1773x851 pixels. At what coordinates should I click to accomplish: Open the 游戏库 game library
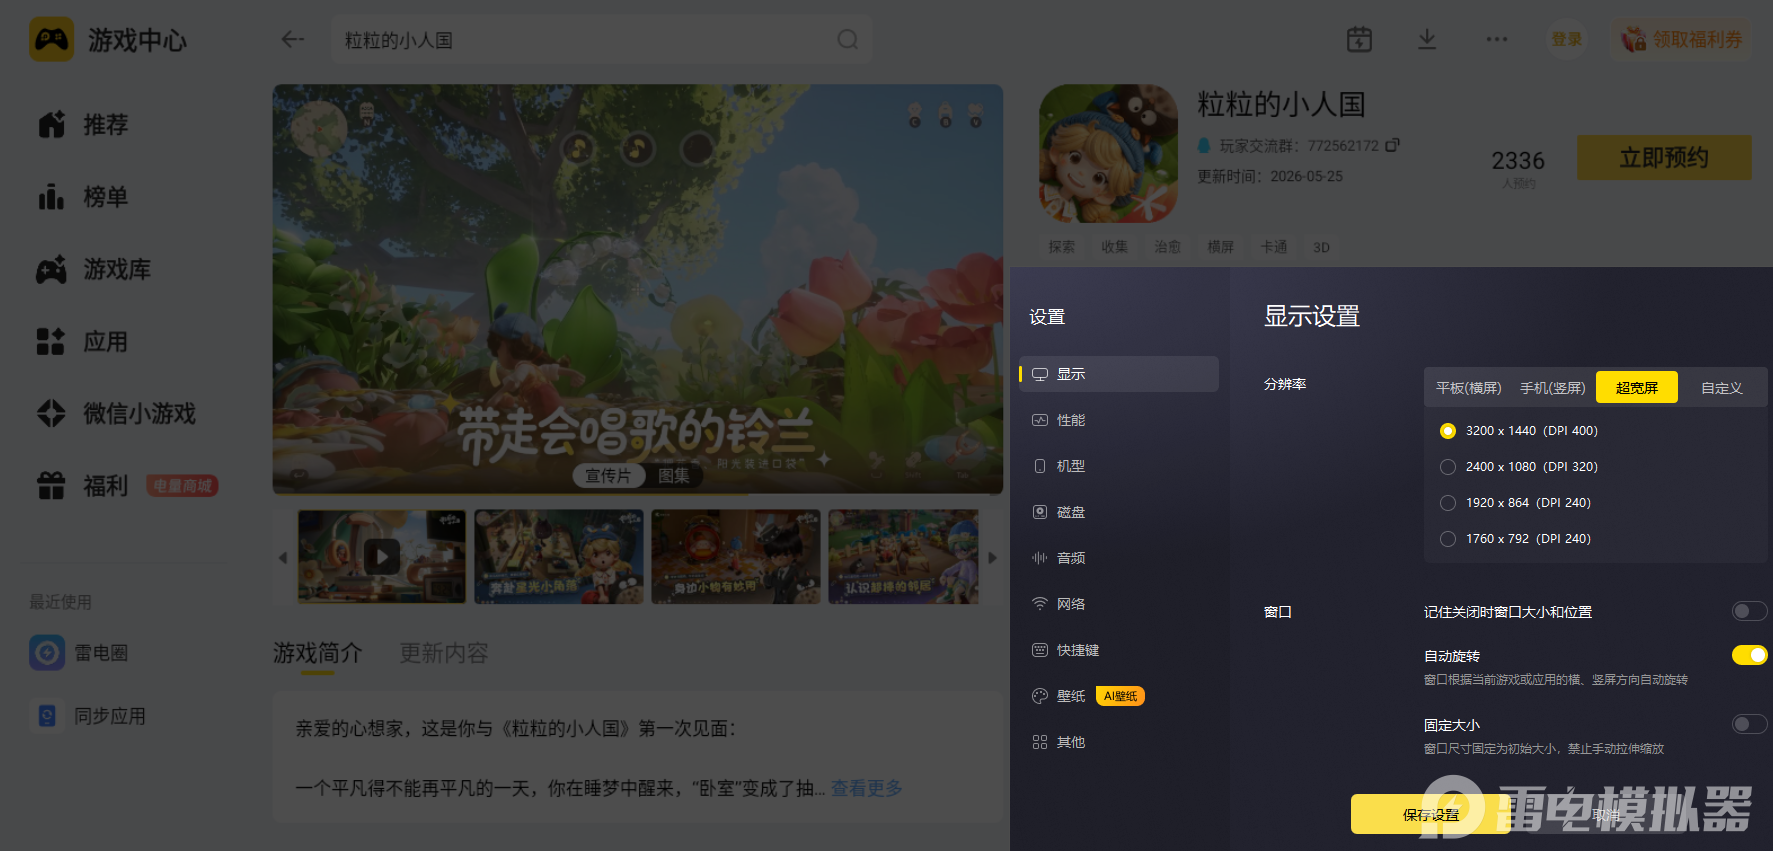[x=95, y=269]
